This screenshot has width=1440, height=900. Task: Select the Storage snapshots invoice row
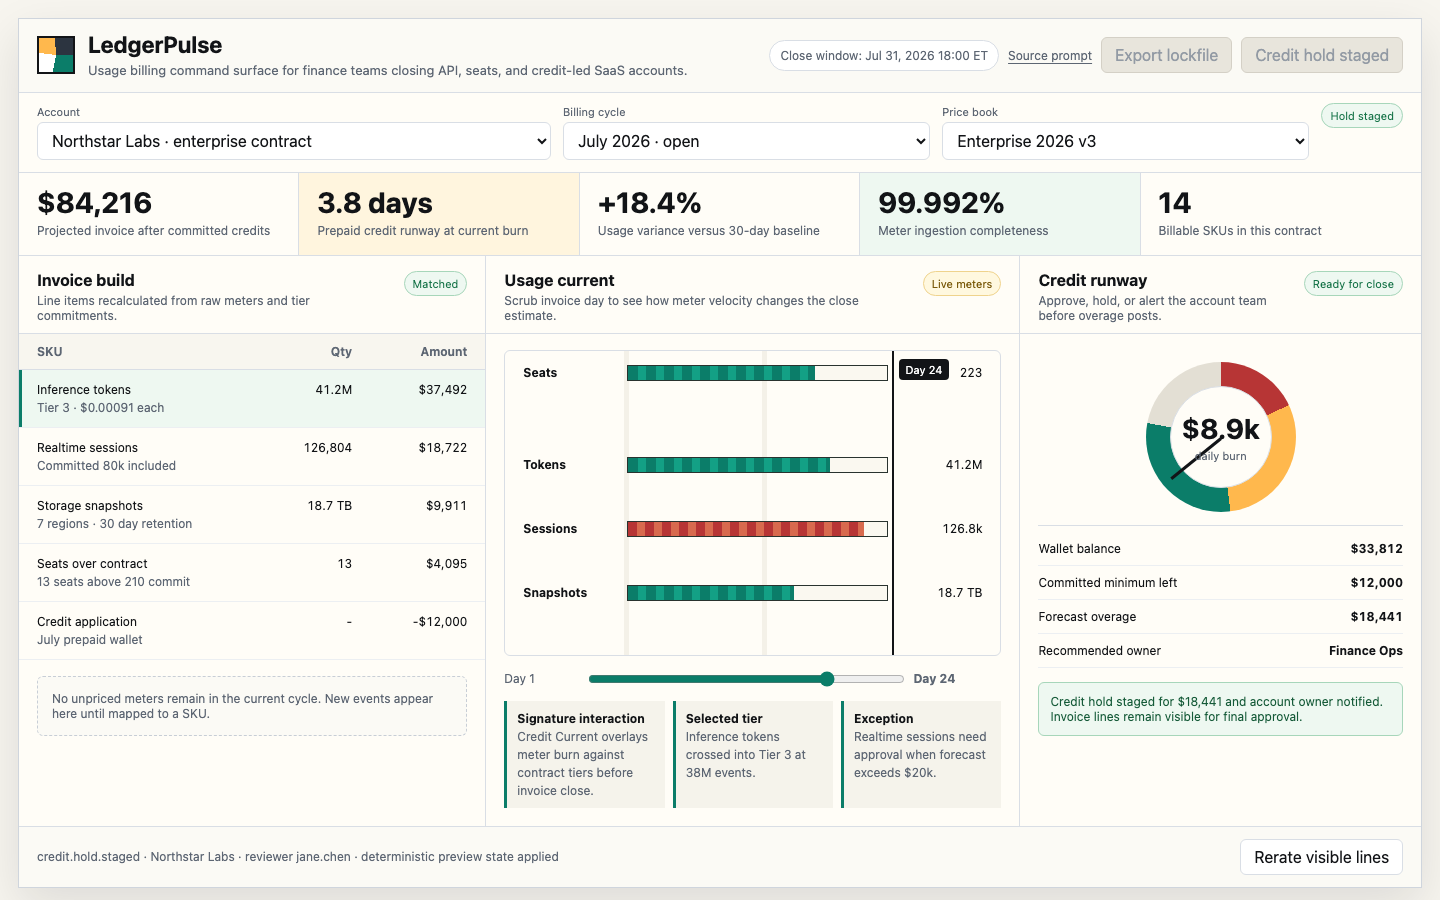pyautogui.click(x=252, y=515)
